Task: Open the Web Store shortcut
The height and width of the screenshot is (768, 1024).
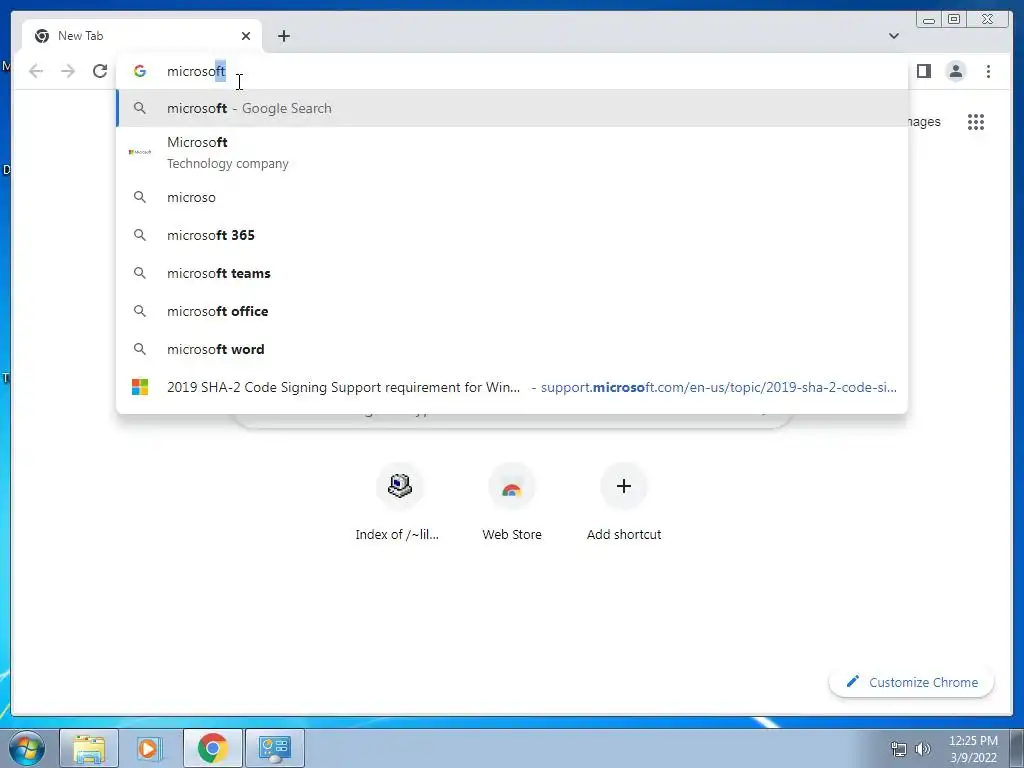Action: pos(512,503)
